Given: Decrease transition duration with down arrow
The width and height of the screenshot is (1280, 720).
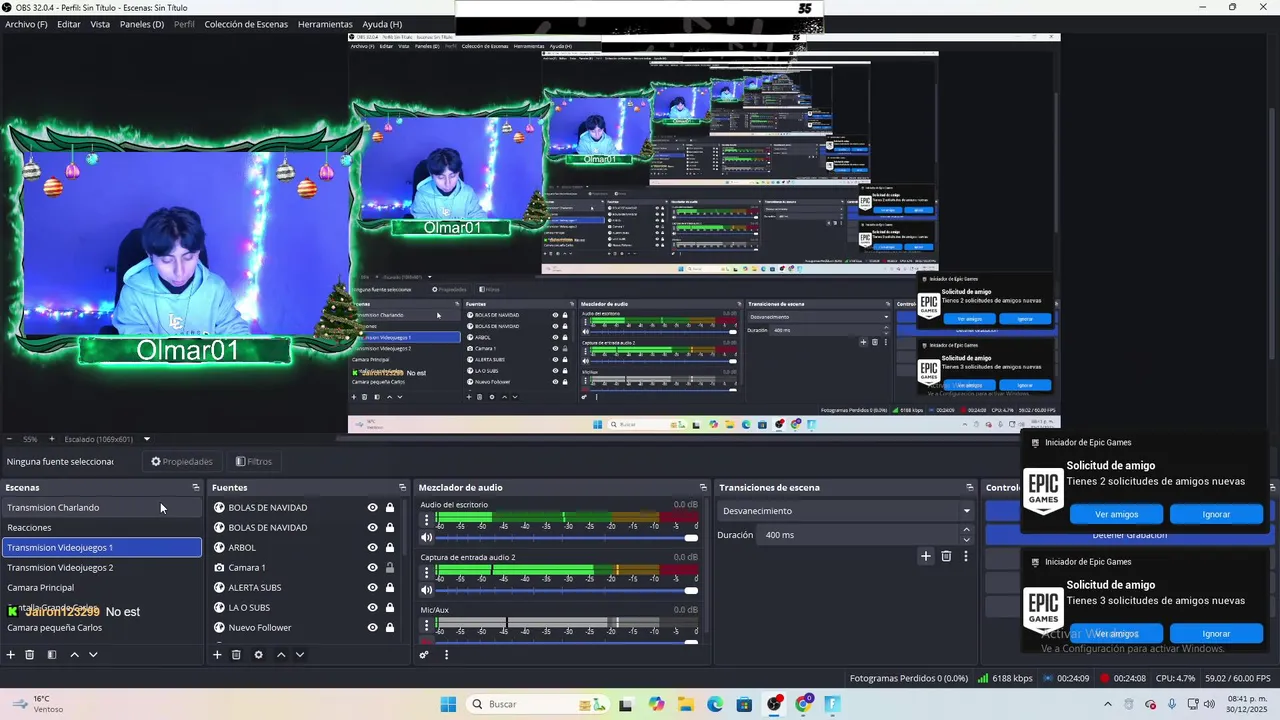Looking at the screenshot, I should tap(966, 540).
